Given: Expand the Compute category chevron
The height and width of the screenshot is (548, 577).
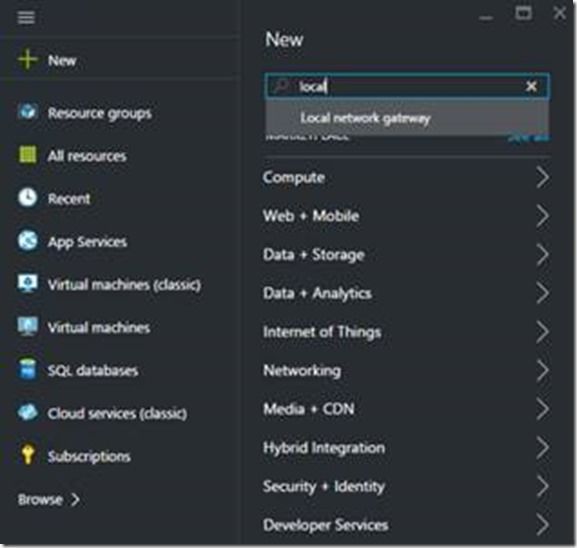Looking at the screenshot, I should click(x=542, y=177).
